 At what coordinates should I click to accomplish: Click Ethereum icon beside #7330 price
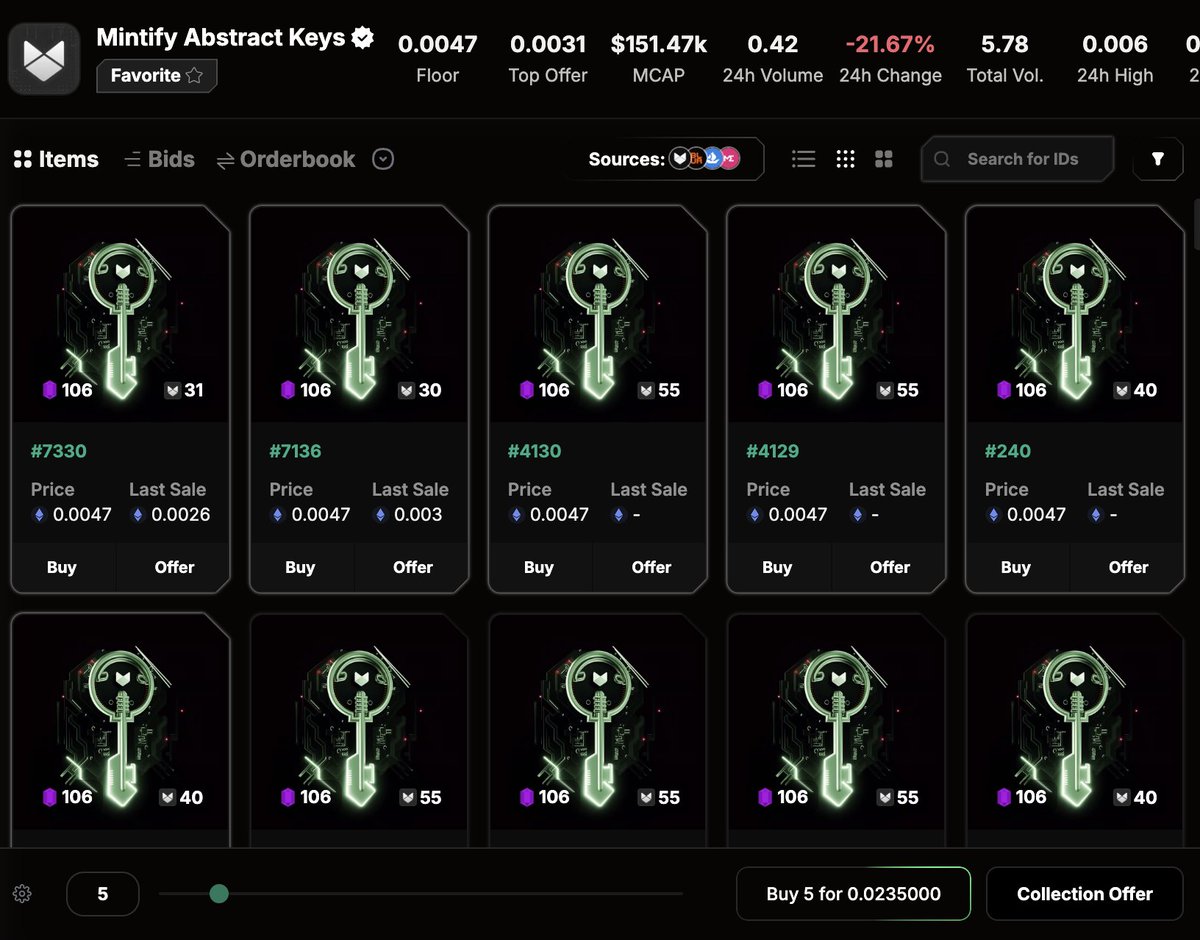40,515
